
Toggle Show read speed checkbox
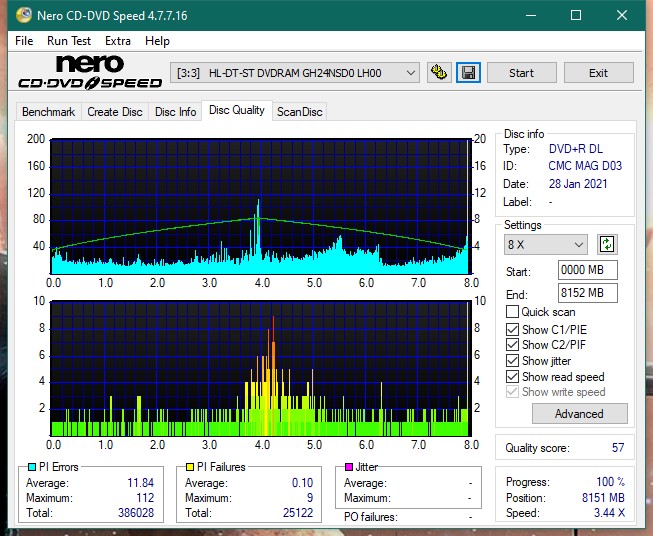tap(512, 376)
